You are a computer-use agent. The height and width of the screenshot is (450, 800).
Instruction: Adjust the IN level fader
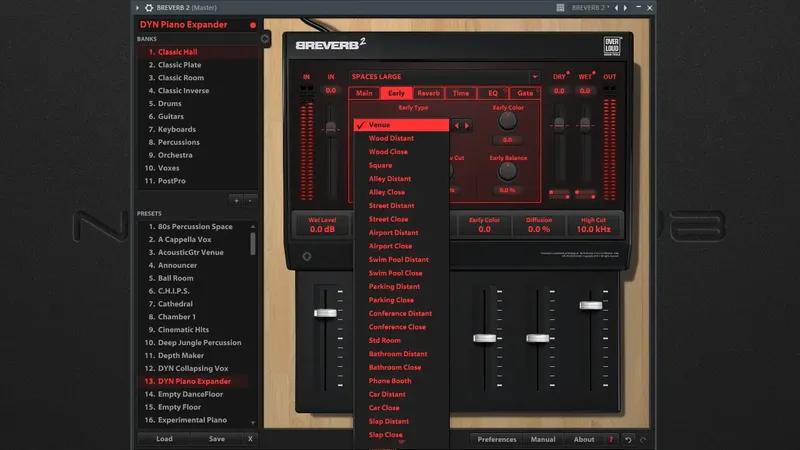[x=331, y=128]
